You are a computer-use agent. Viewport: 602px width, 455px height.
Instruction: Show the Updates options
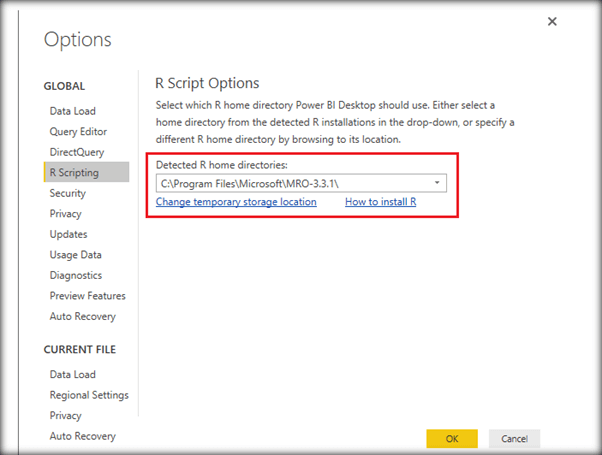tap(68, 234)
